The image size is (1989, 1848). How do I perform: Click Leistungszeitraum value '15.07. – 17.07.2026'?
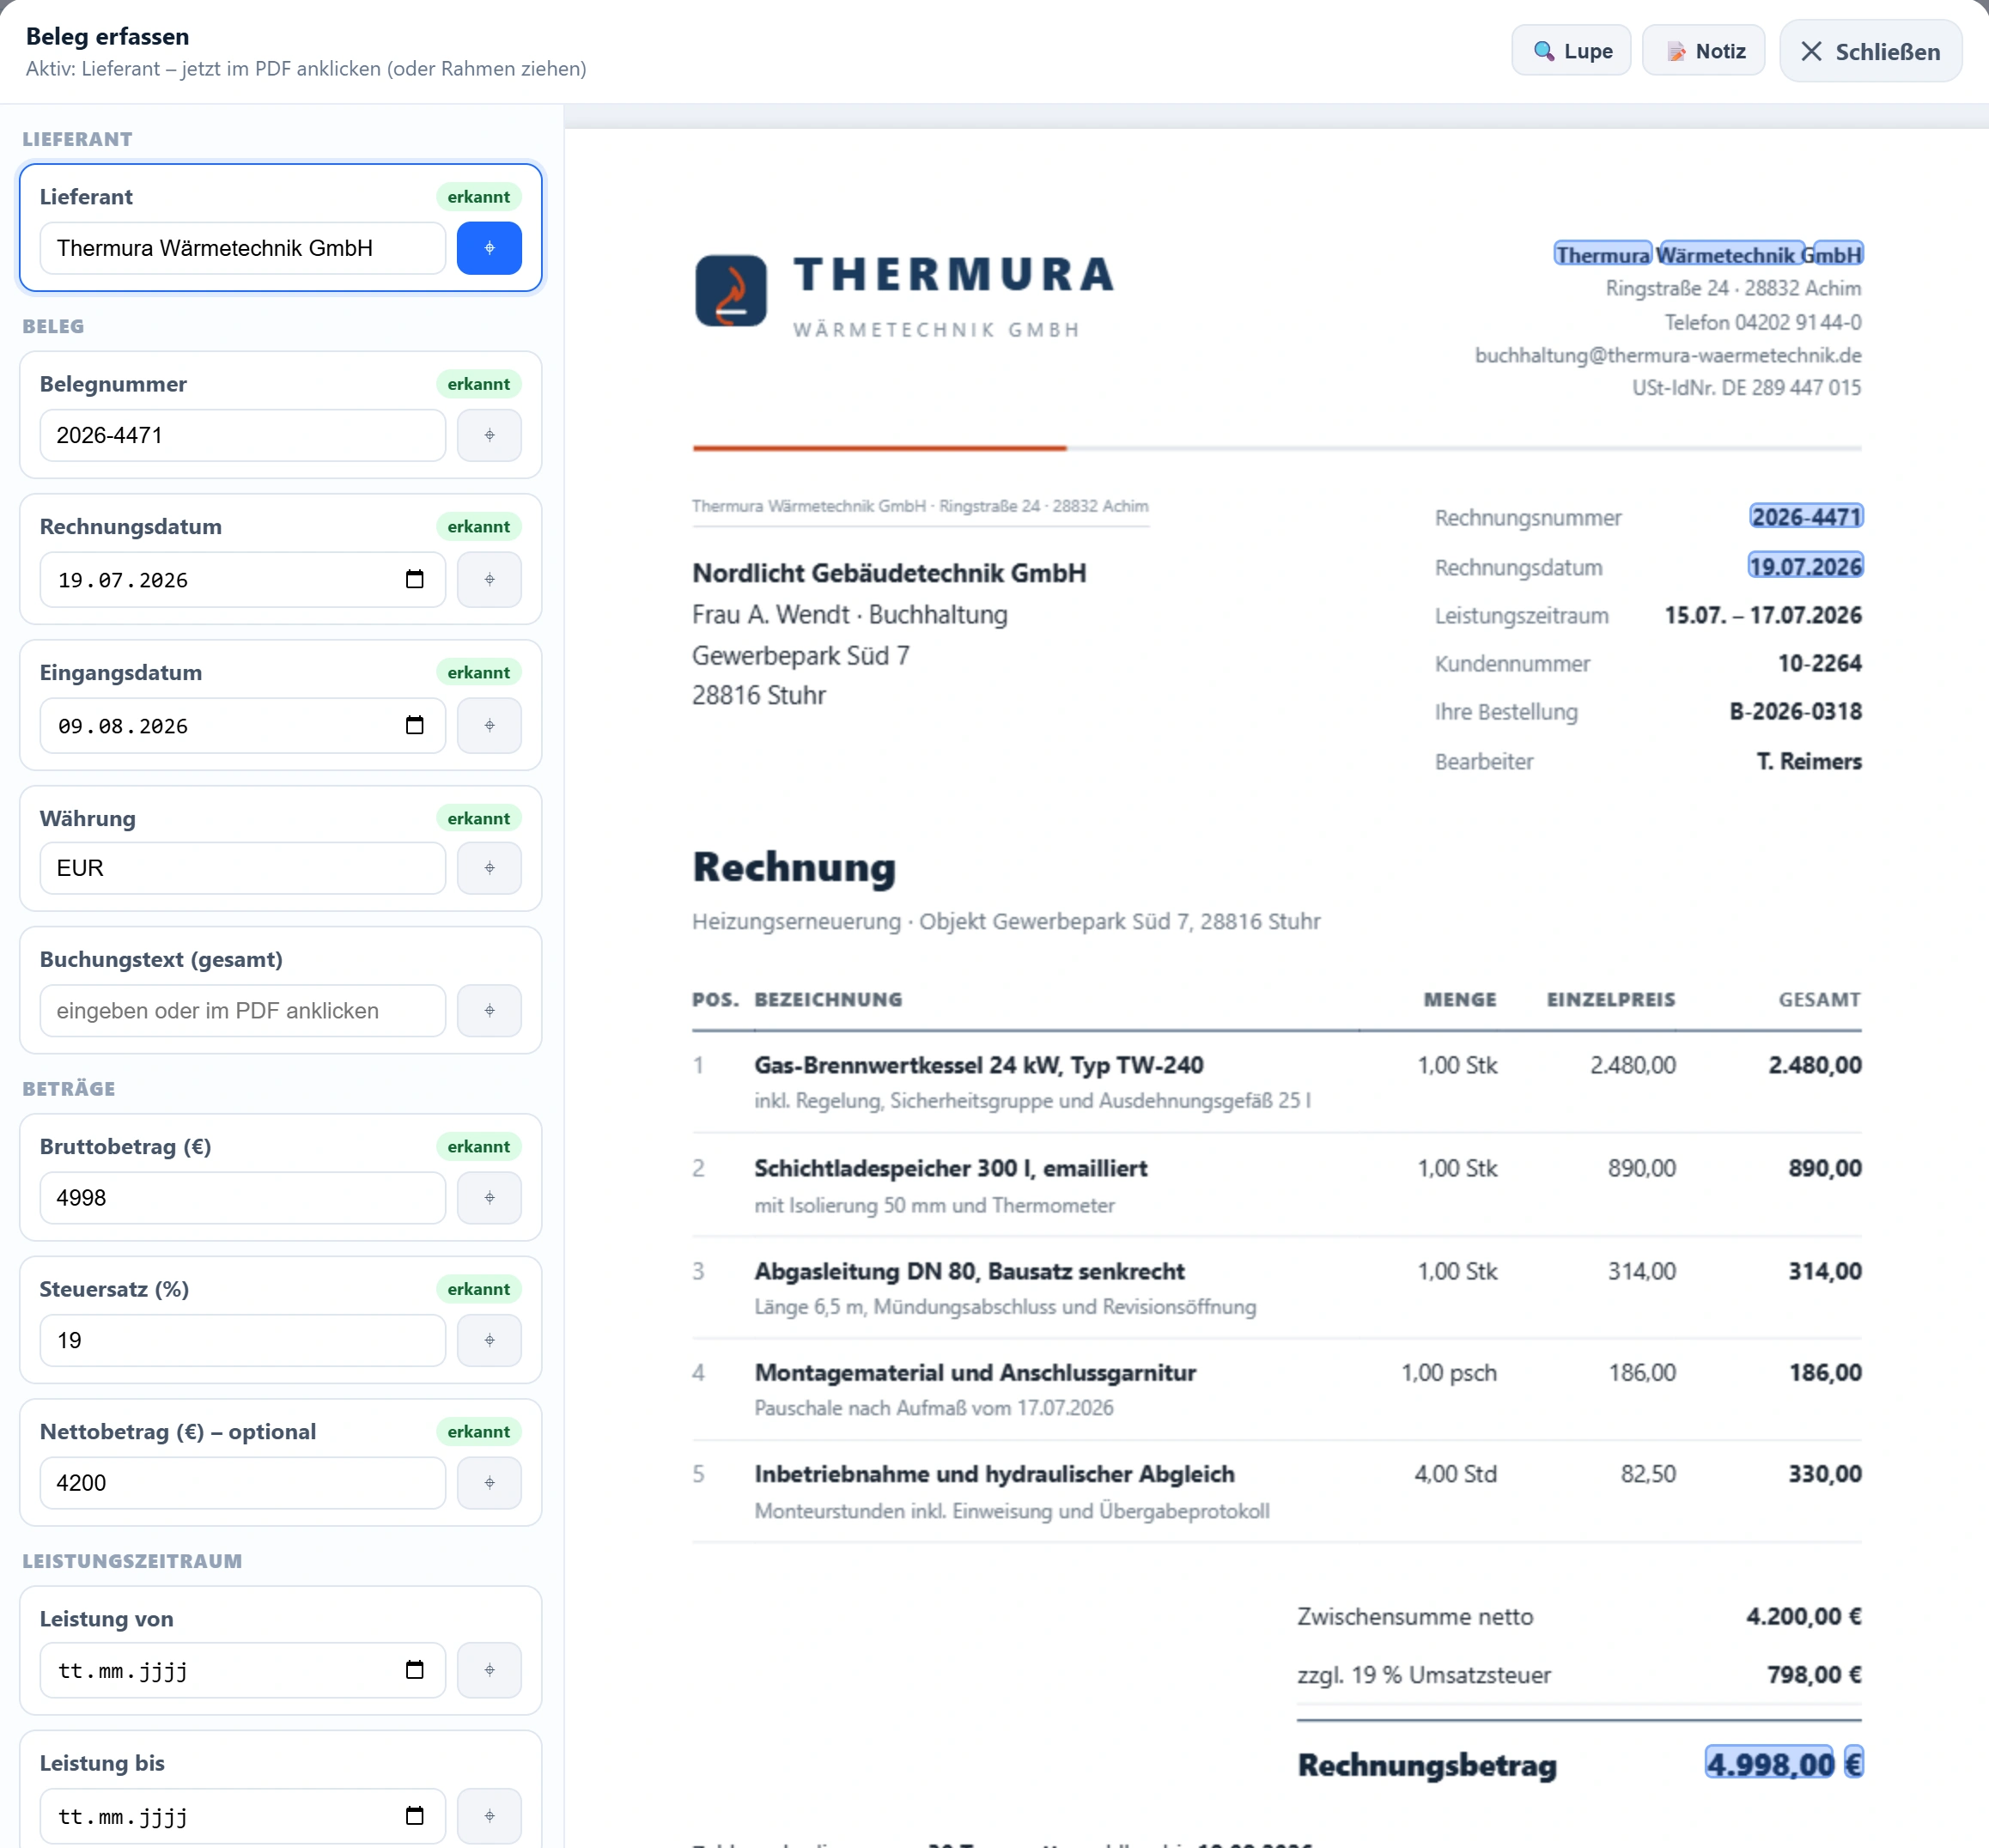click(x=1763, y=615)
